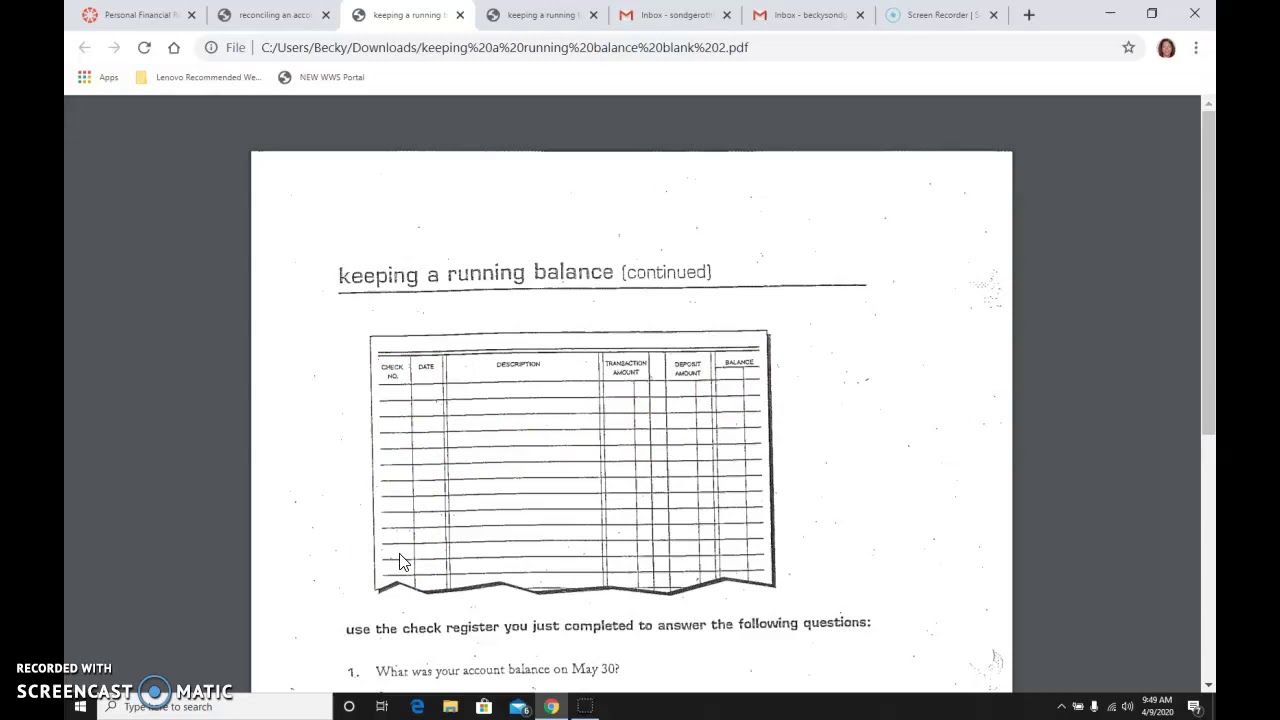This screenshot has width=1280, height=720.
Task: Click the DESCRIPTION column header in the register
Action: pyautogui.click(x=518, y=364)
